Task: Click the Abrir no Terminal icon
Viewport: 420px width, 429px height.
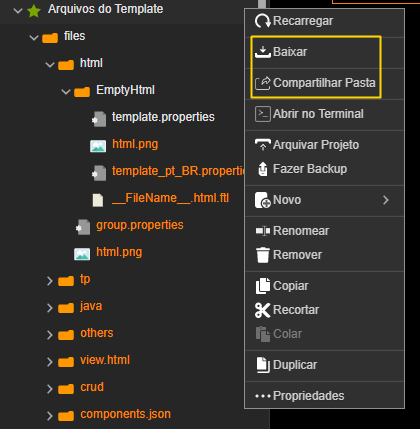Action: (263, 114)
